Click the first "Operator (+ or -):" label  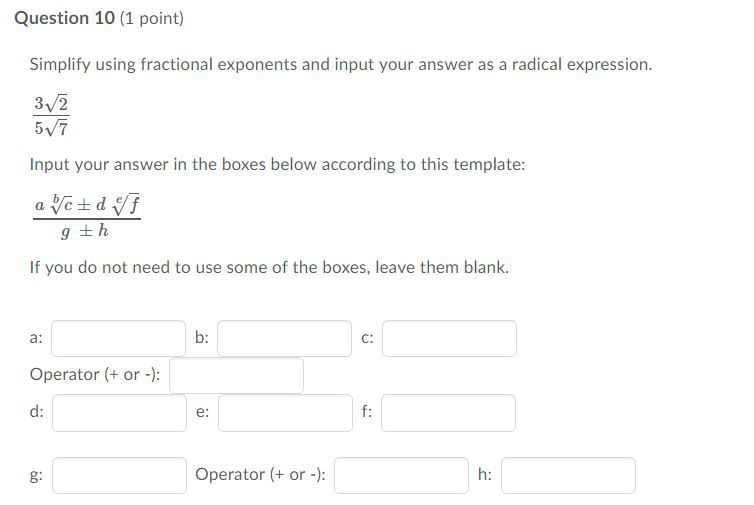pyautogui.click(x=95, y=375)
